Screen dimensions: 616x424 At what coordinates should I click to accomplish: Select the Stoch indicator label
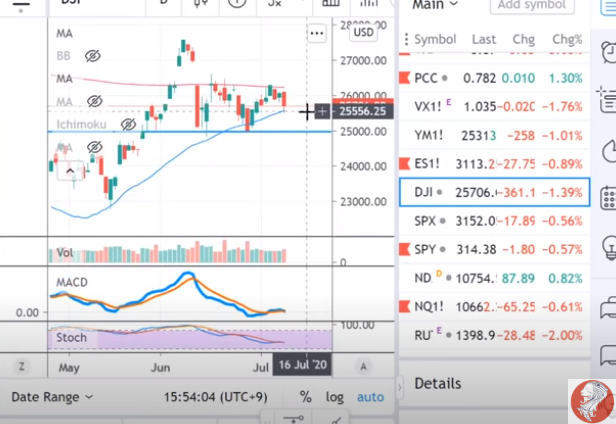[x=71, y=337]
